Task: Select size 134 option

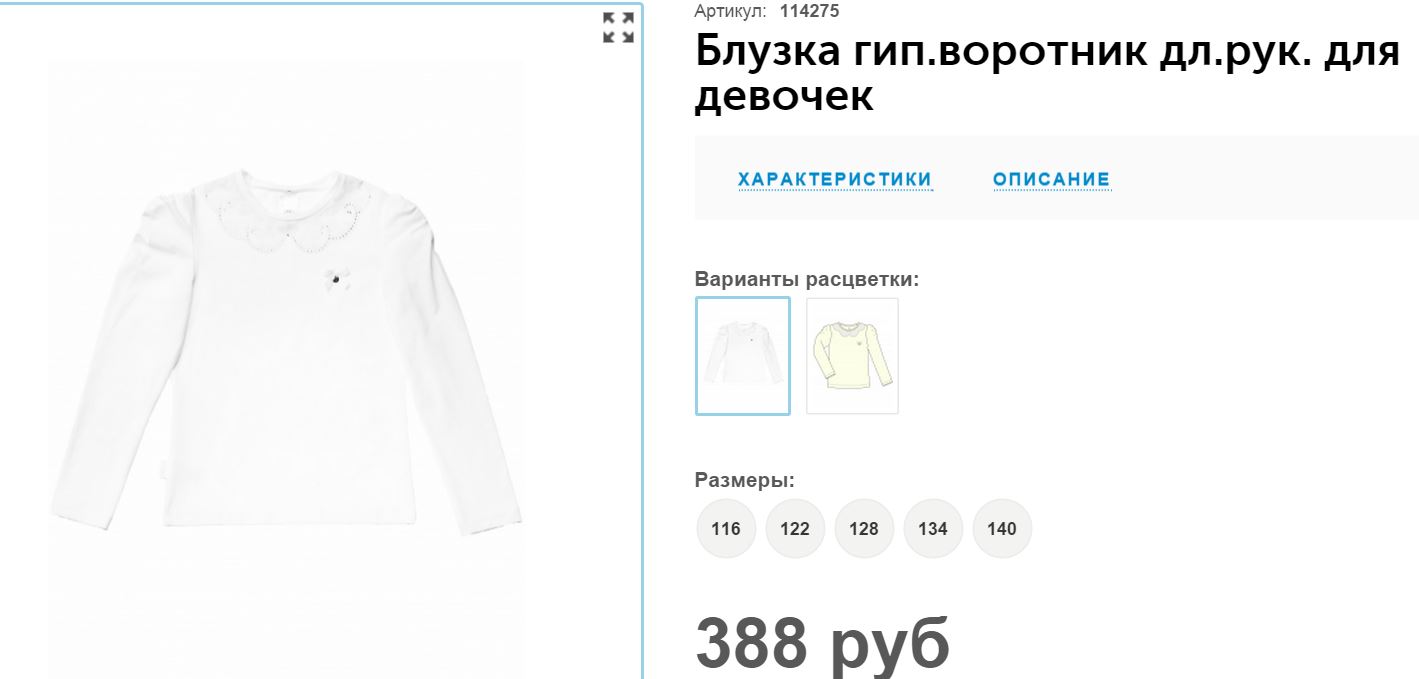Action: pos(933,528)
